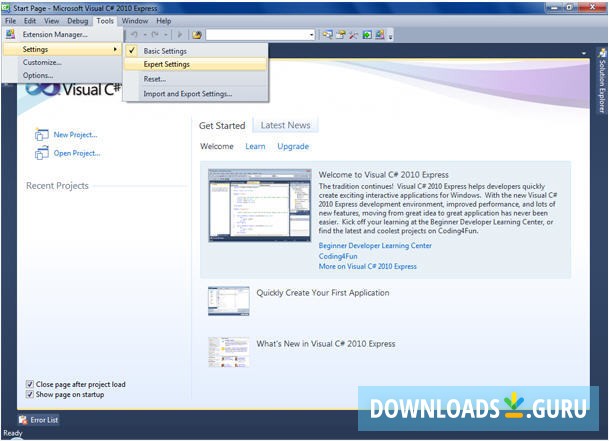Click the Visual C# app icon in title bar
609x441 pixels.
point(6,7)
